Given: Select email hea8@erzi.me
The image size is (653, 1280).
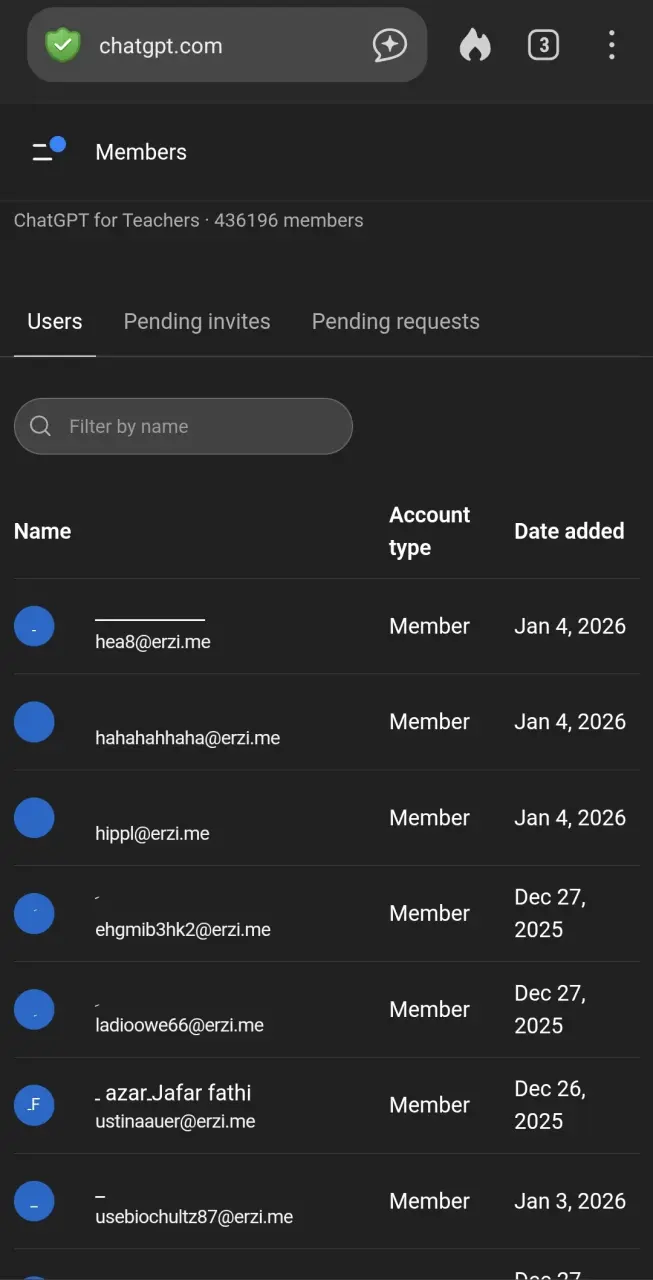Looking at the screenshot, I should click(153, 642).
